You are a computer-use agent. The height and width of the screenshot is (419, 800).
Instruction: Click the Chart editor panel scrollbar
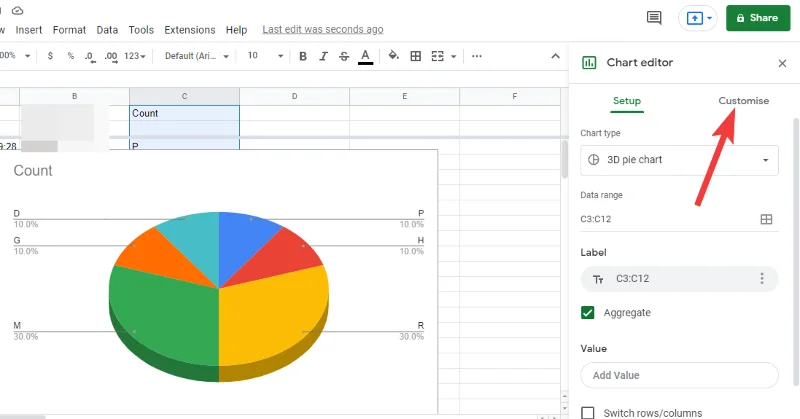point(796,253)
